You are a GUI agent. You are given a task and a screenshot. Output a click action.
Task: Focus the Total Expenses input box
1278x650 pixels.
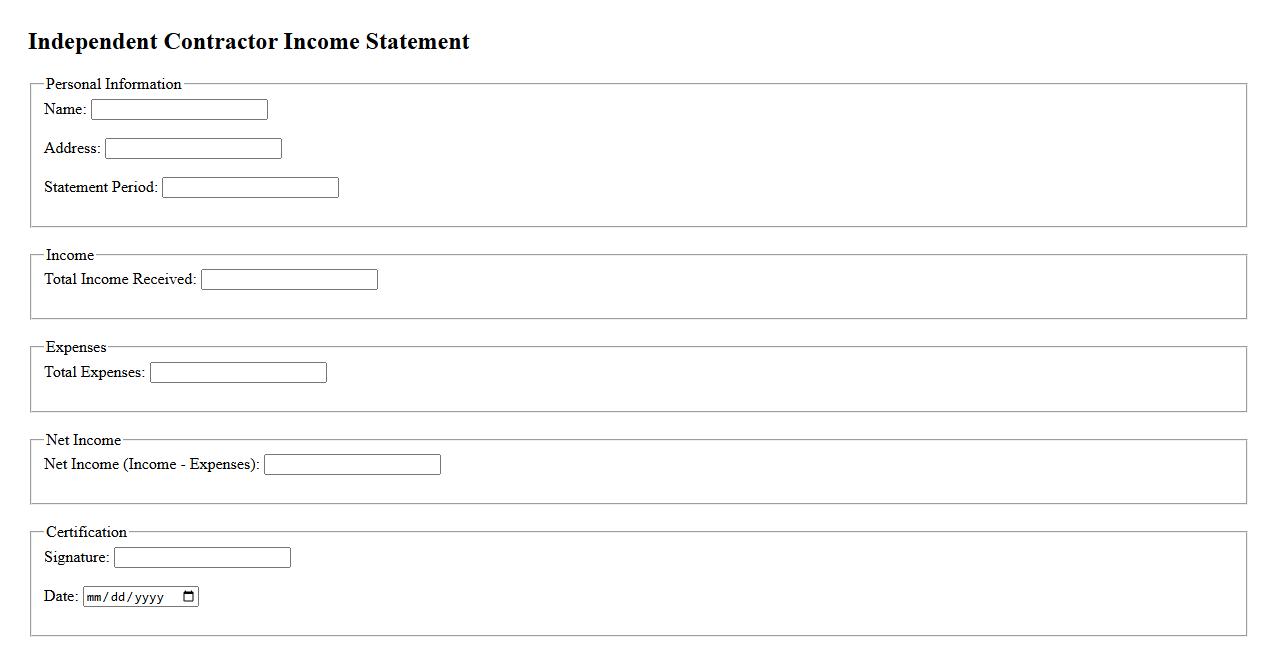click(238, 373)
